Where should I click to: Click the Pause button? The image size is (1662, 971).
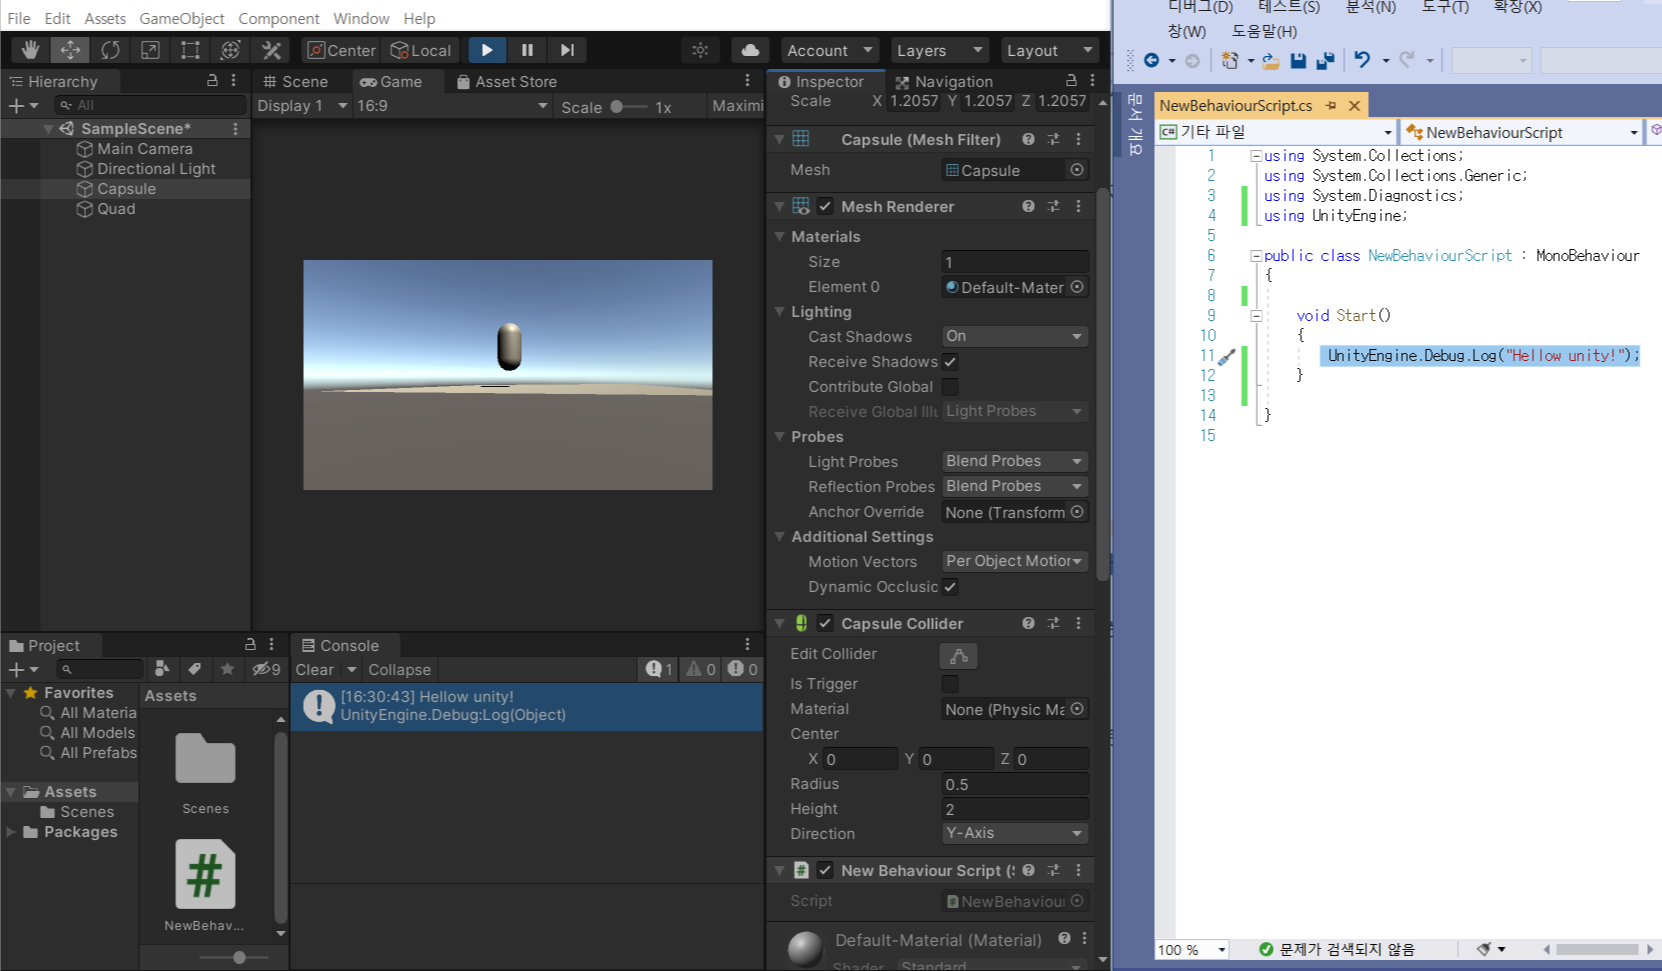pos(527,50)
